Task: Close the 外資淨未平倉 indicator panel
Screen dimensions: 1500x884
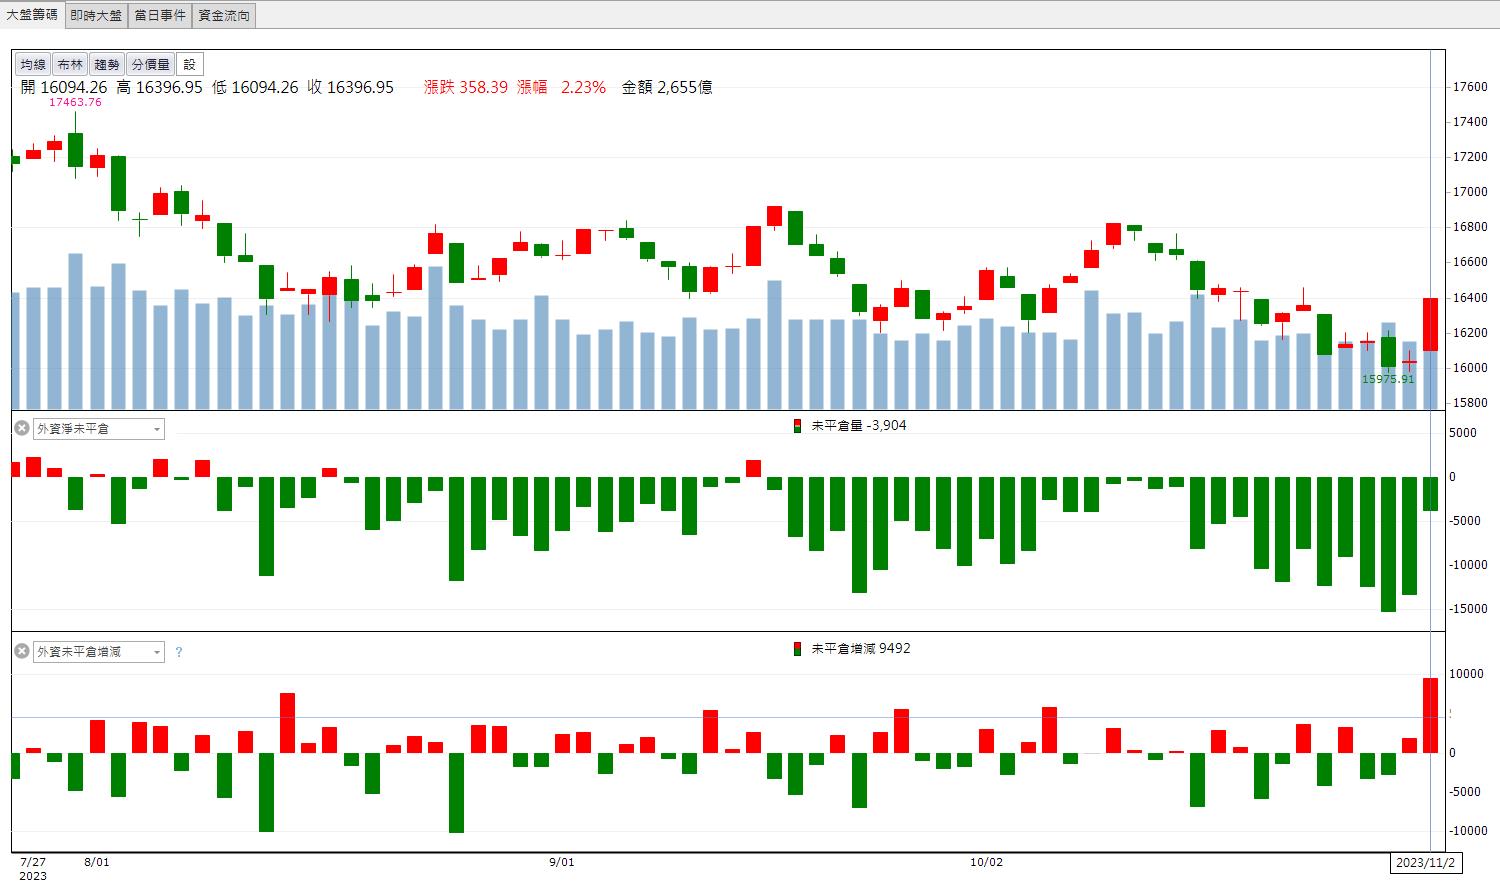Action: pyautogui.click(x=22, y=428)
